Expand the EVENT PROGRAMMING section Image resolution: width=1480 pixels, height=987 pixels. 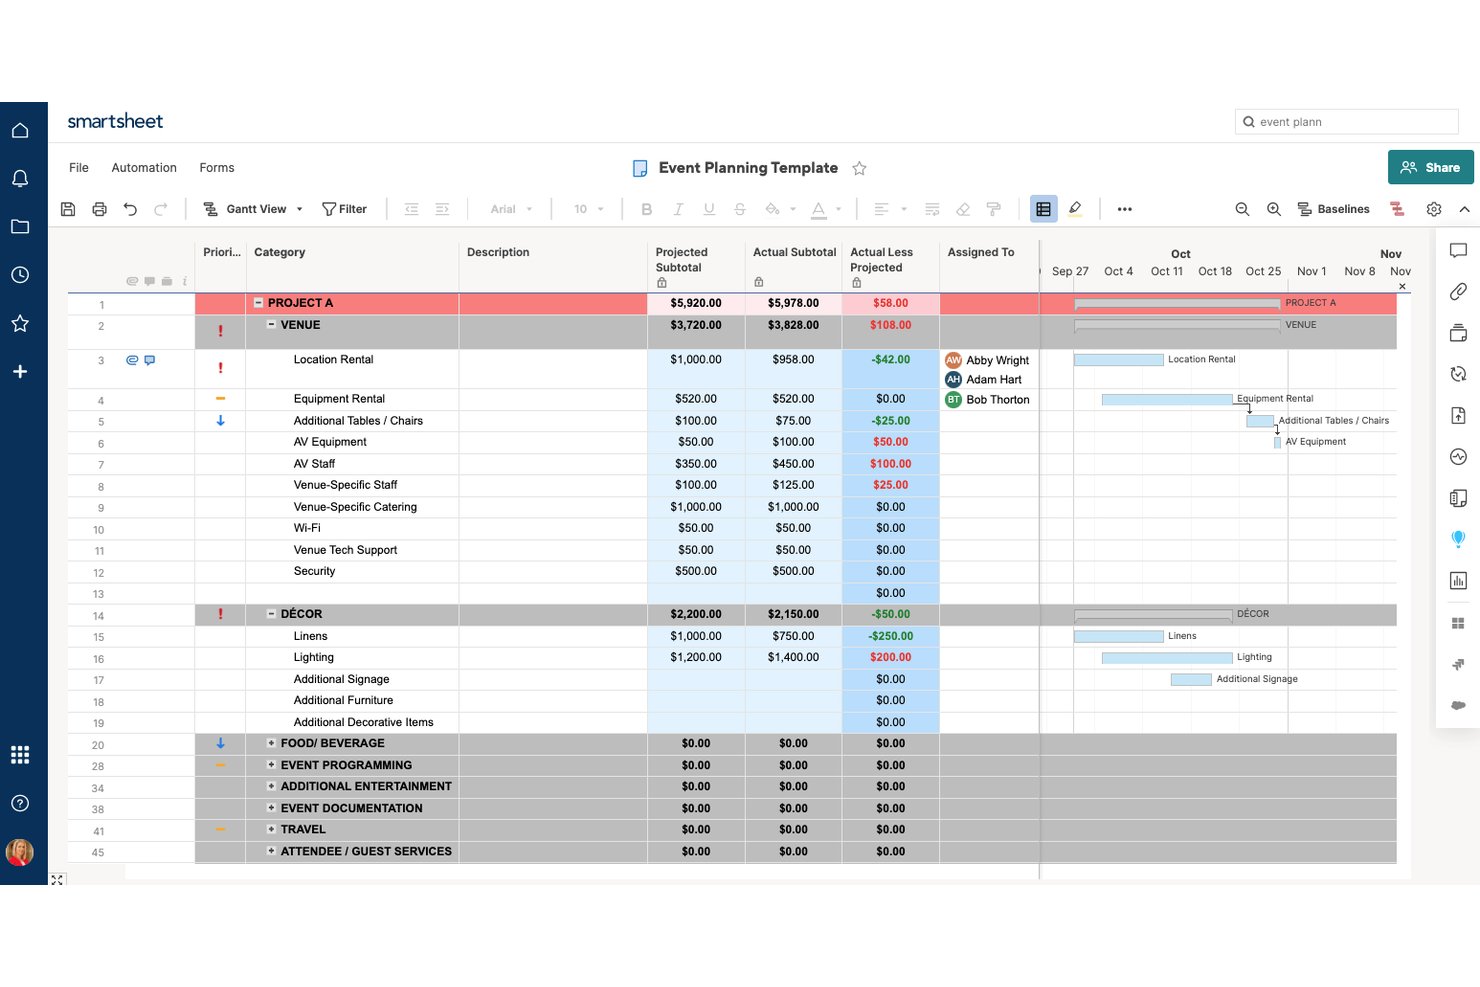click(x=271, y=764)
